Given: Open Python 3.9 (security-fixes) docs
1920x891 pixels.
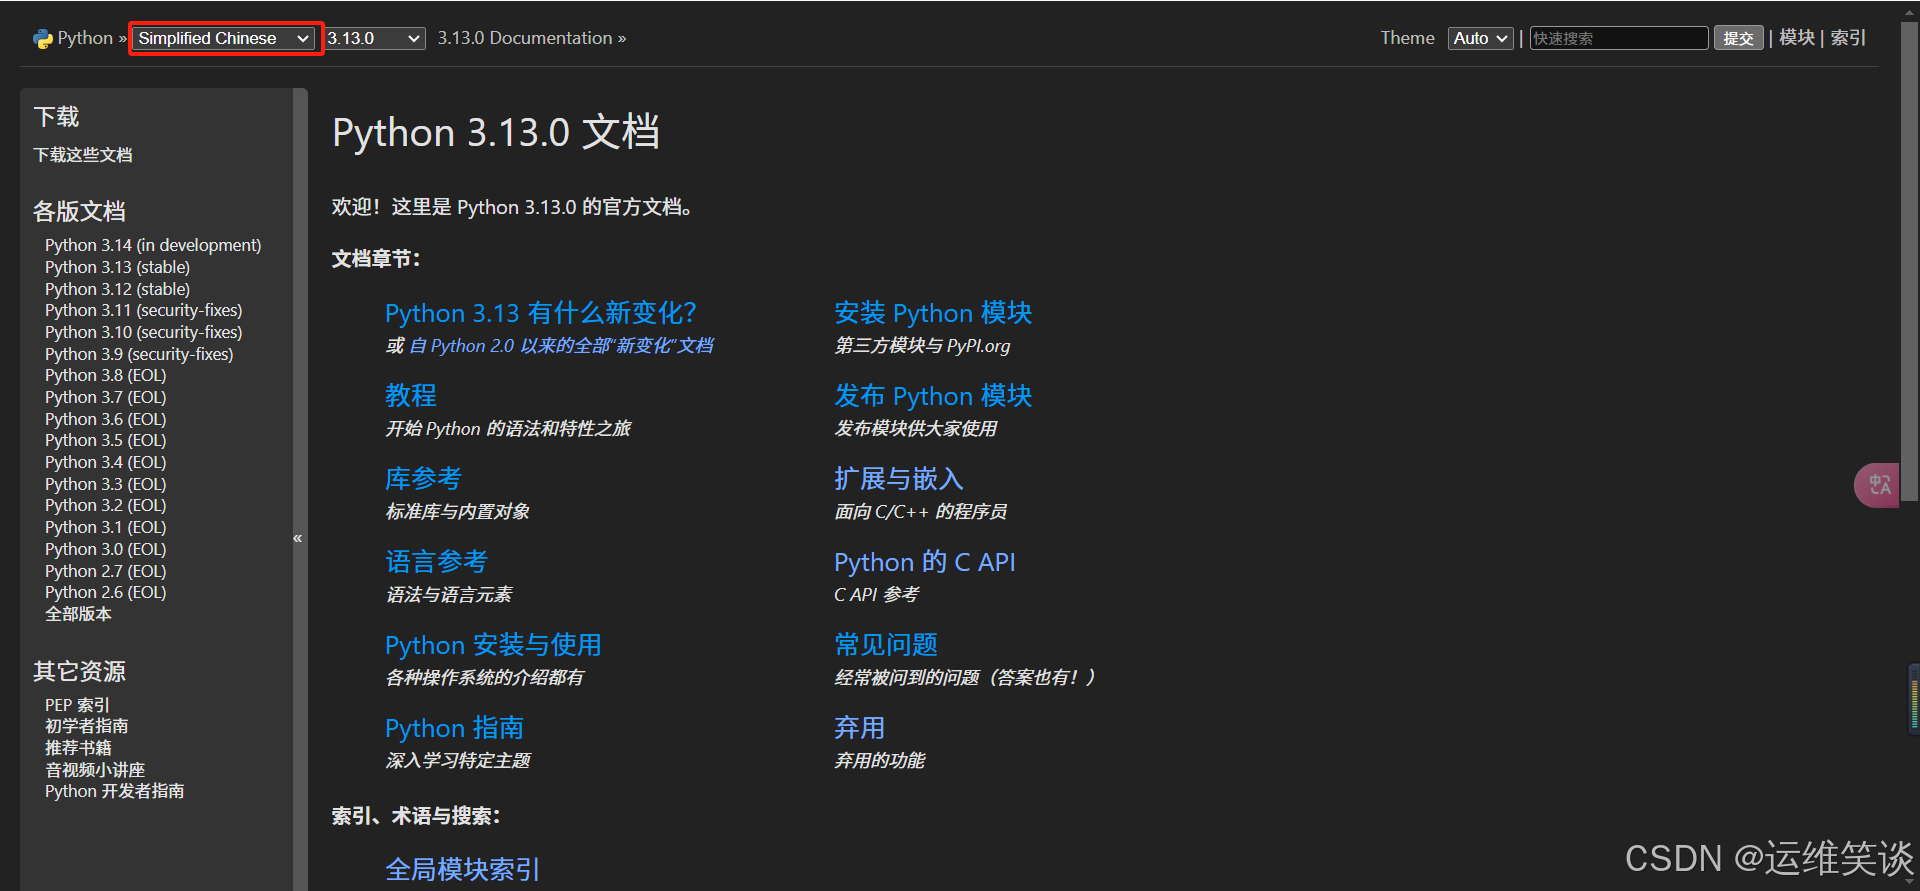Looking at the screenshot, I should coord(139,354).
